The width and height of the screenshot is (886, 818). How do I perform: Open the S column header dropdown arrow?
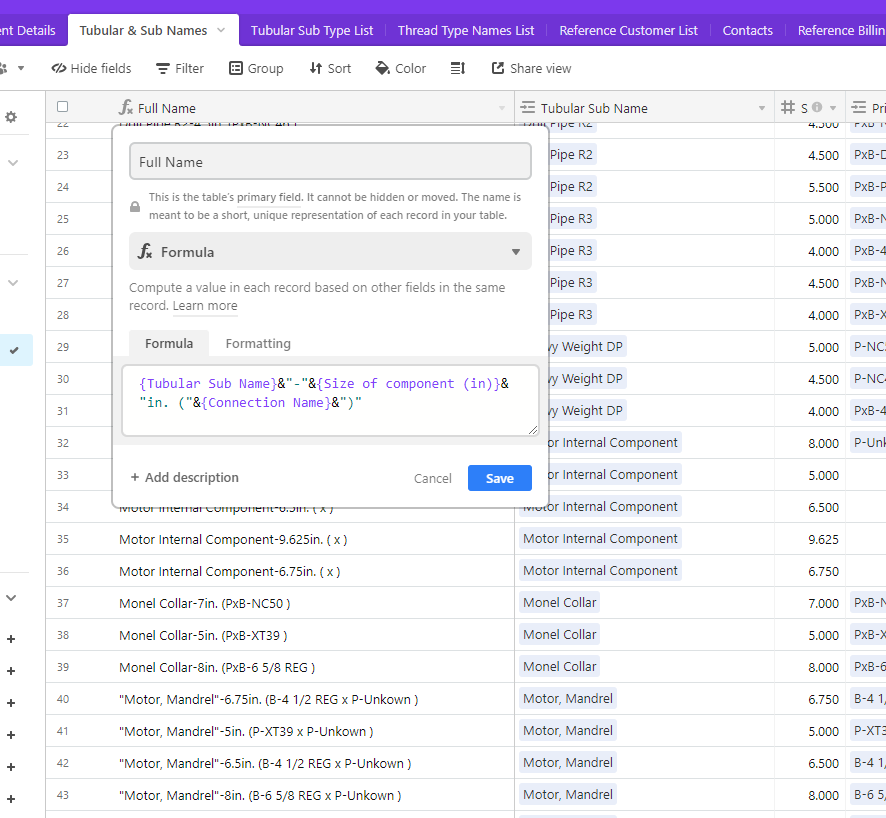tap(833, 108)
